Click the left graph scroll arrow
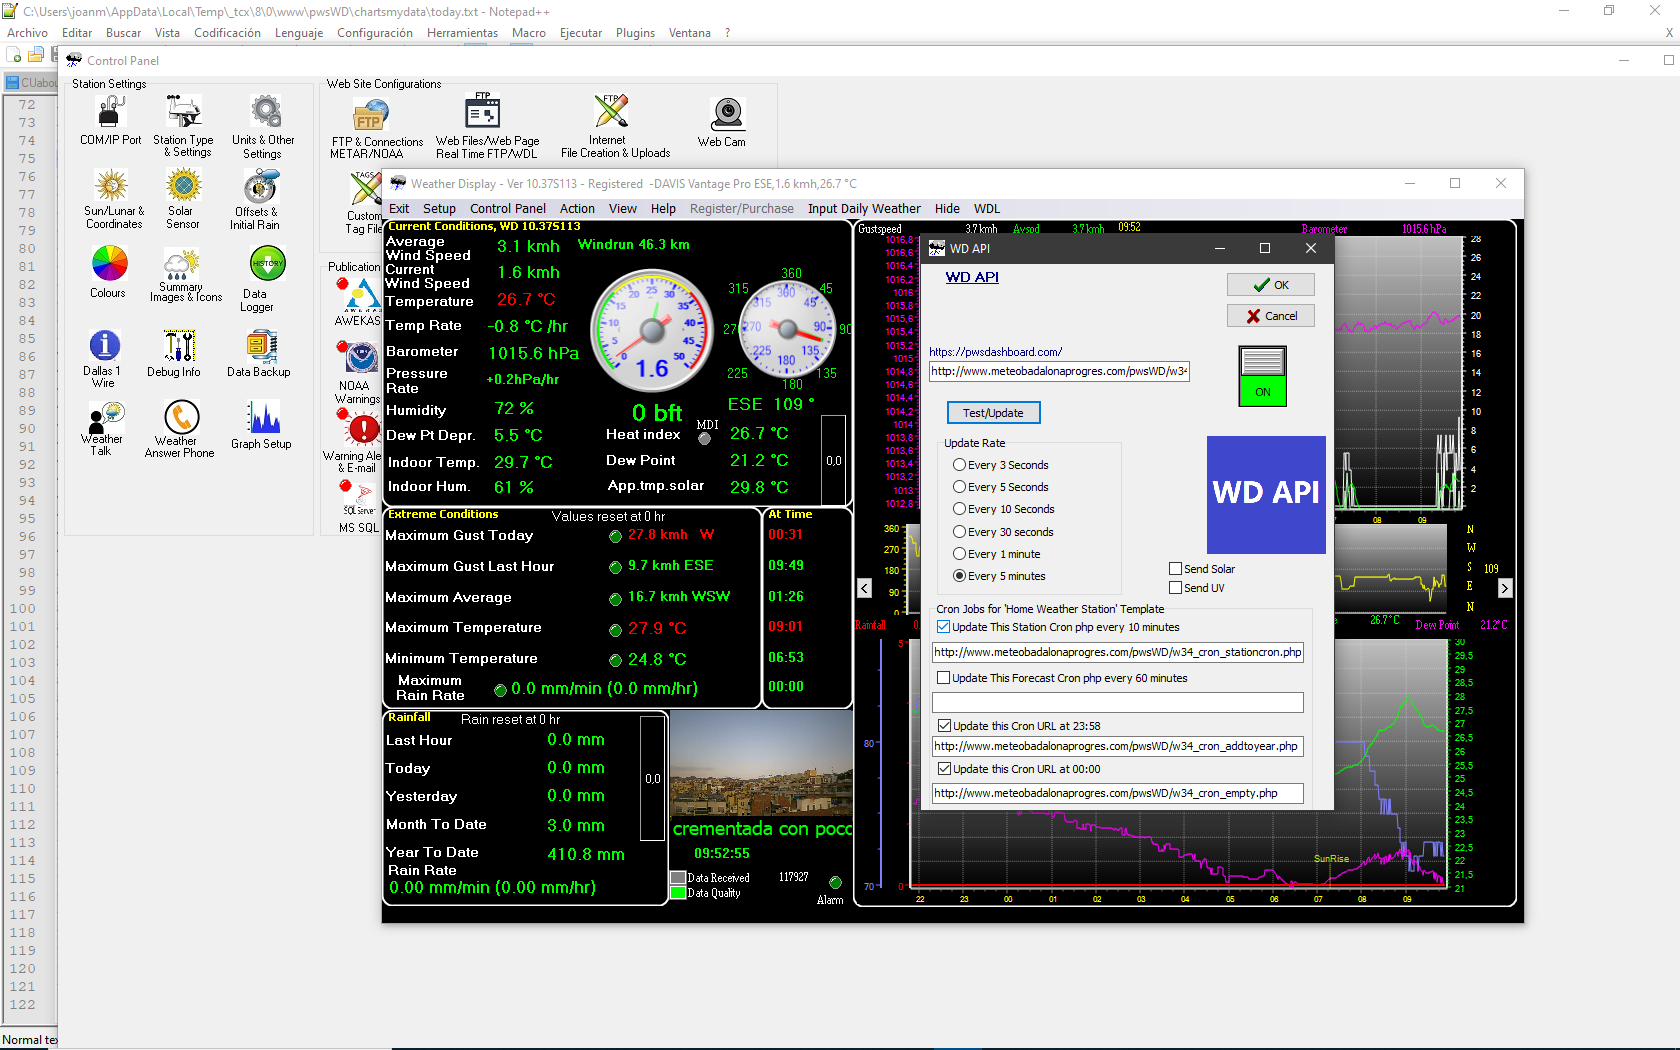Viewport: 1680px width, 1050px height. [x=865, y=588]
